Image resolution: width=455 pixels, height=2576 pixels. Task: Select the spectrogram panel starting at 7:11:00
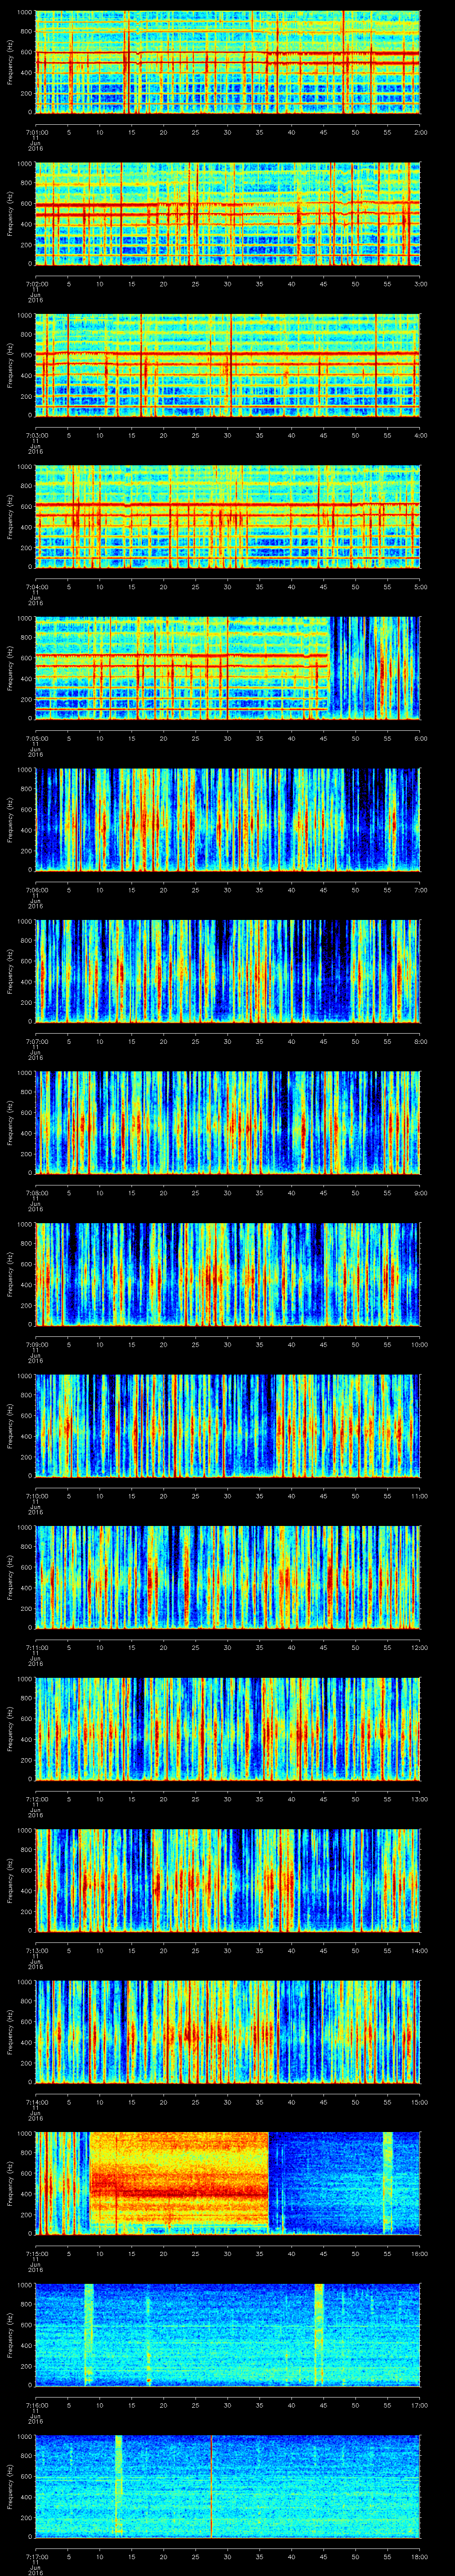pos(228,1577)
